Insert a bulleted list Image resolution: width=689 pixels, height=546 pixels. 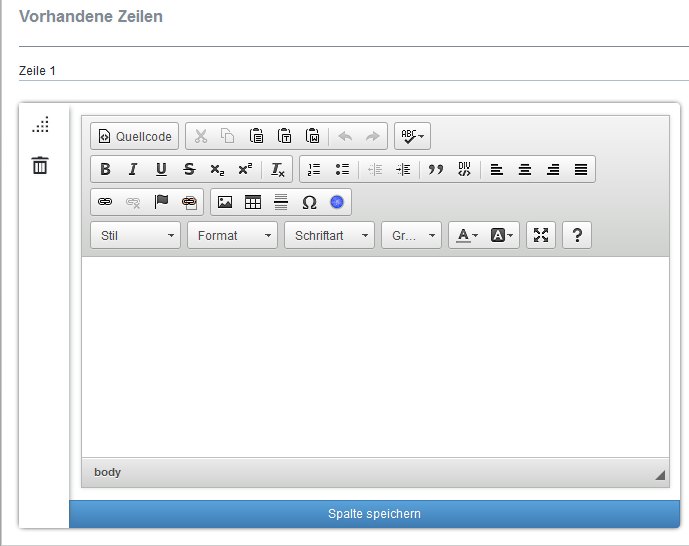pos(342,169)
